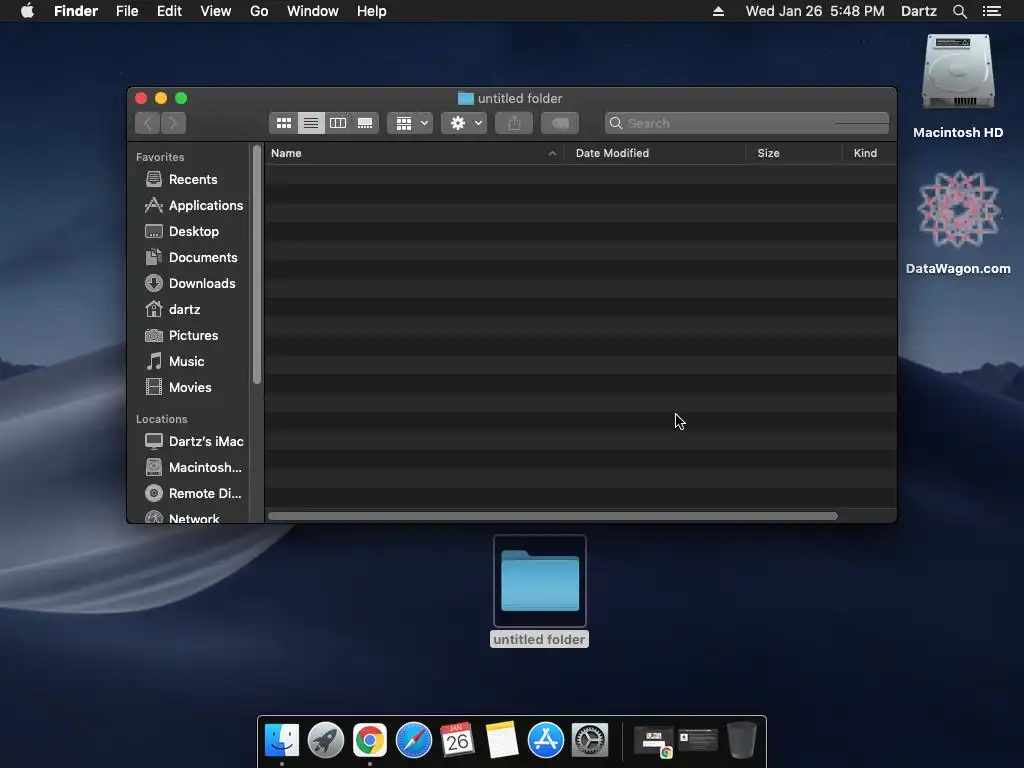
Task: Switch Finder to list view
Action: 311,123
